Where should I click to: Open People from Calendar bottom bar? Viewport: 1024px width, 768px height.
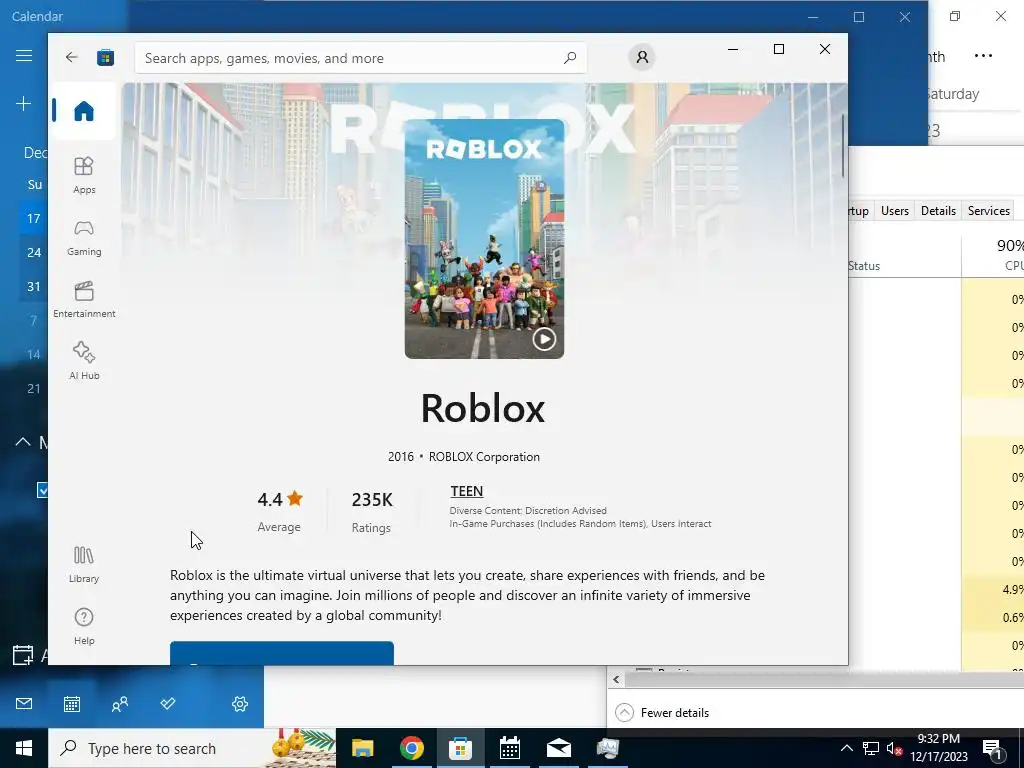pos(120,703)
